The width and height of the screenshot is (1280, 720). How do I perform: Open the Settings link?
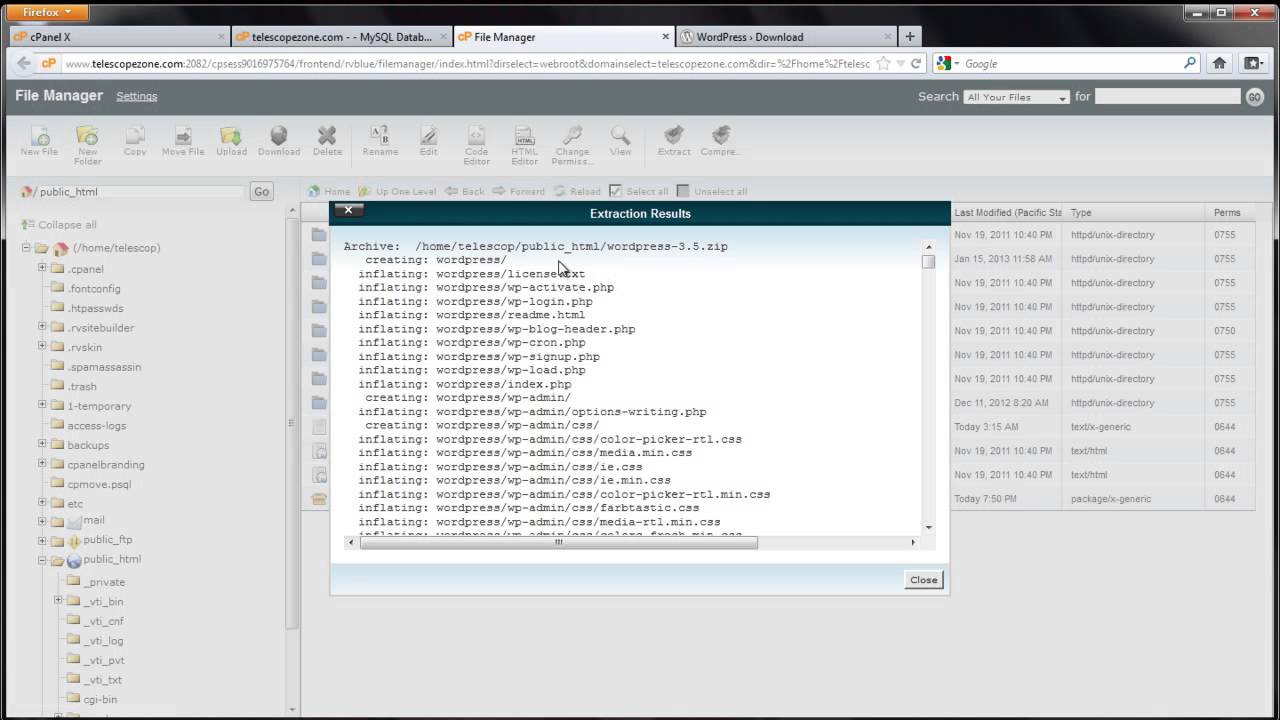137,96
